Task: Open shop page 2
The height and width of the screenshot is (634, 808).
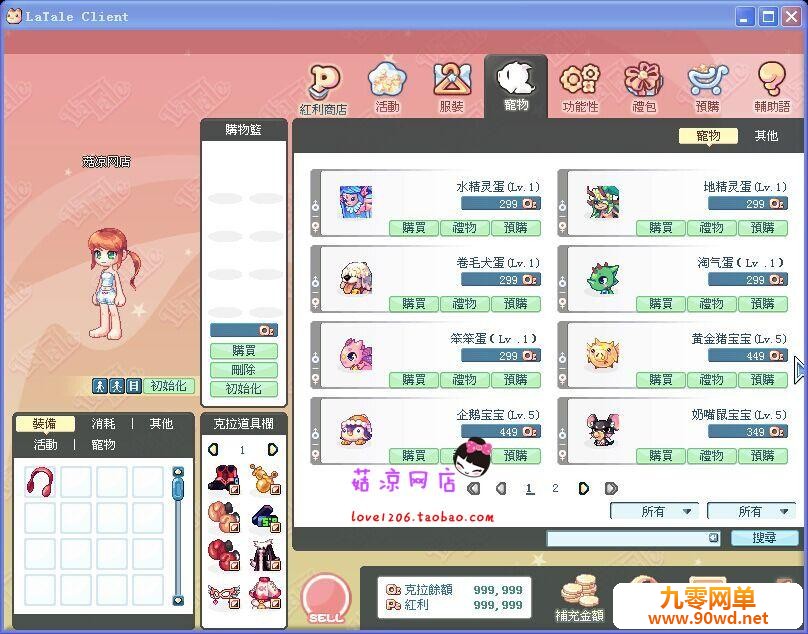Action: pyautogui.click(x=555, y=488)
